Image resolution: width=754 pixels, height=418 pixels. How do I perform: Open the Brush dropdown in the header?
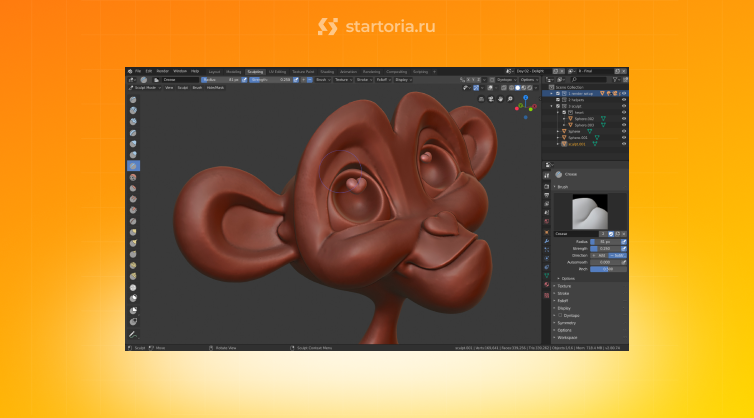[323, 80]
